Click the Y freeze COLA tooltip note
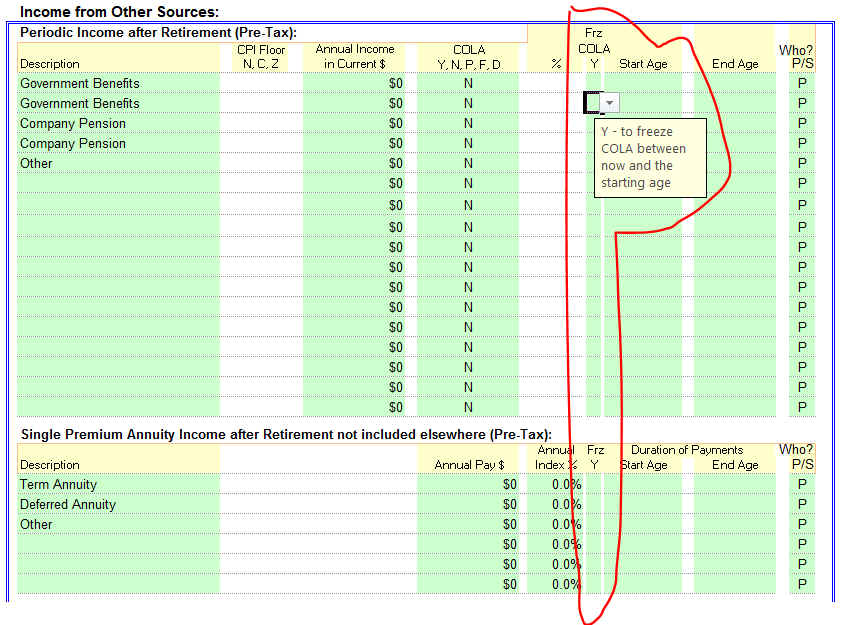Screen dimensions: 844x625 pyautogui.click(x=649, y=157)
